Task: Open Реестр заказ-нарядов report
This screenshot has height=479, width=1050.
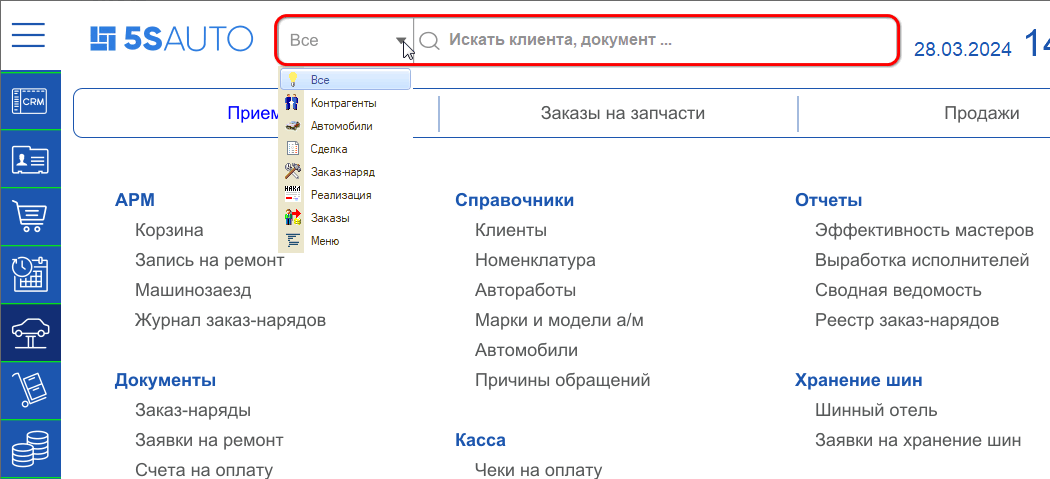Action: (907, 321)
